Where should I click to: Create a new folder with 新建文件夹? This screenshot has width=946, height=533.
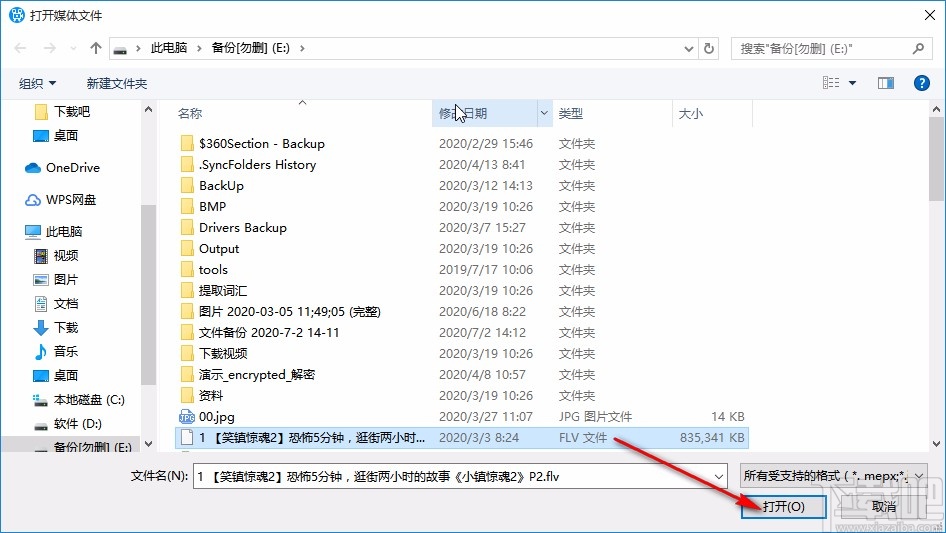[116, 83]
